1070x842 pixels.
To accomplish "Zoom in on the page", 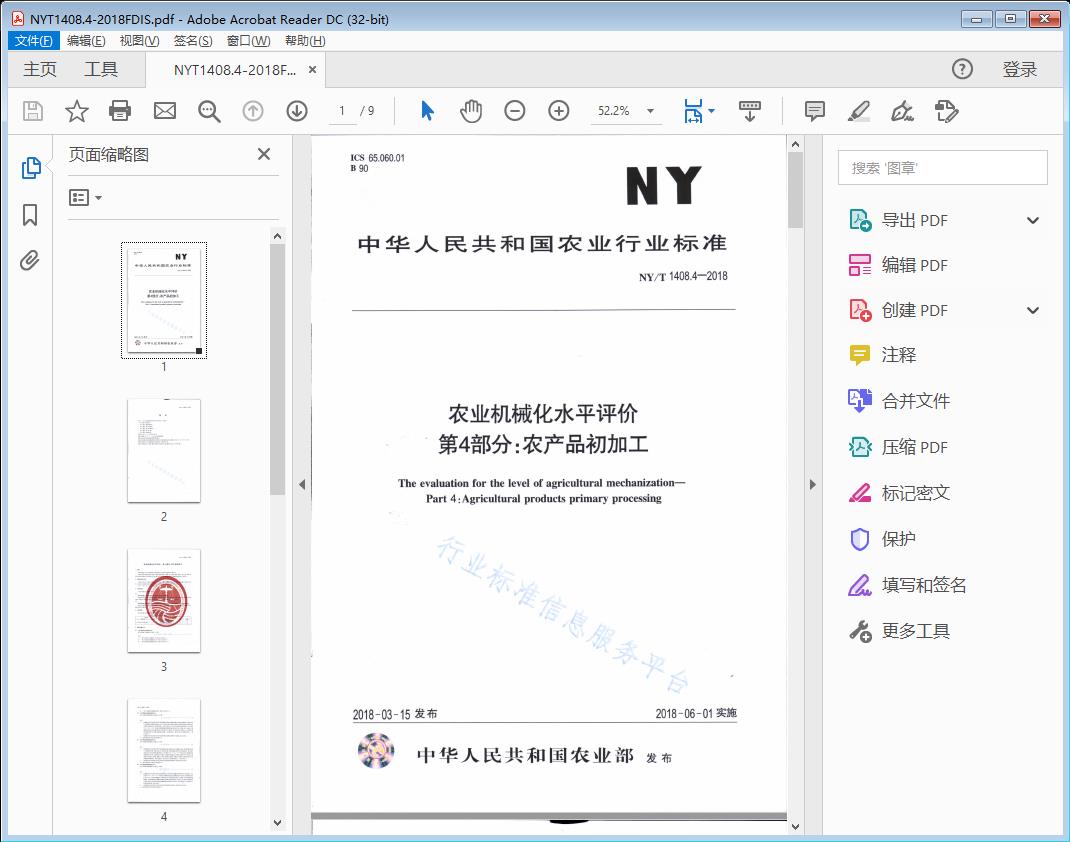I will pyautogui.click(x=559, y=111).
